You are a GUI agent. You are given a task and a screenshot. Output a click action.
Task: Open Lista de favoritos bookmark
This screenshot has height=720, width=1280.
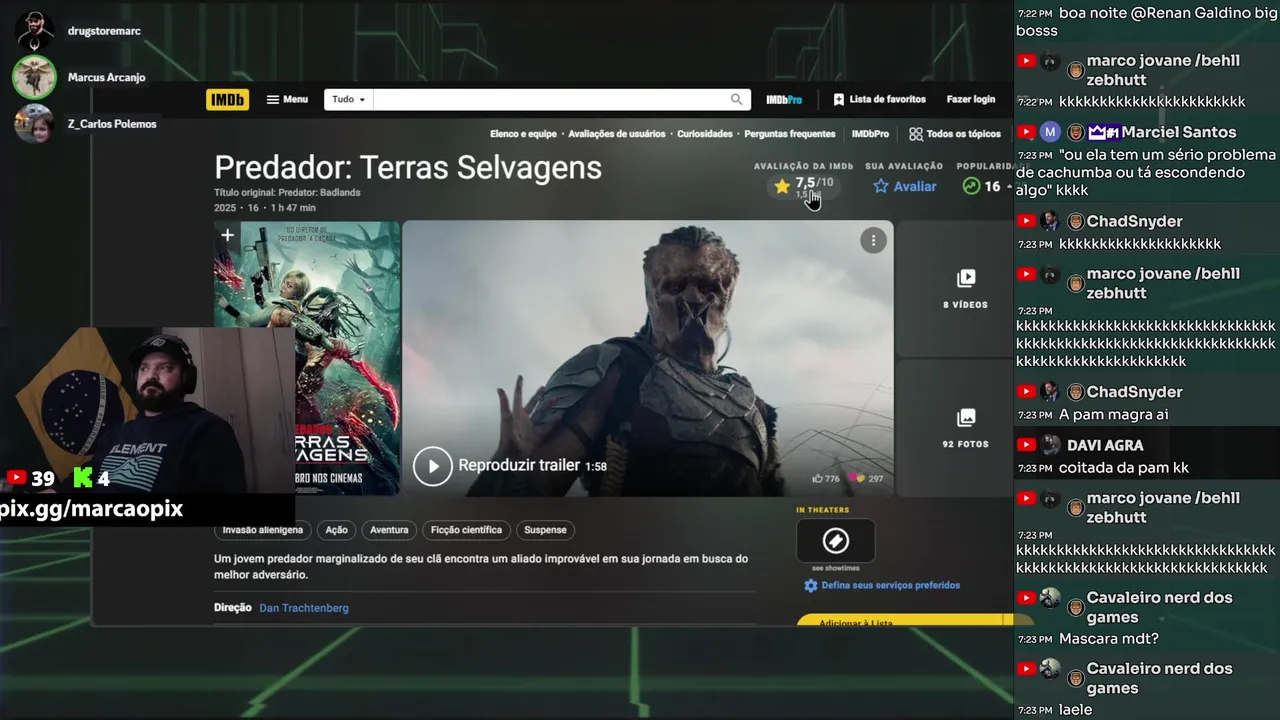pos(879,100)
